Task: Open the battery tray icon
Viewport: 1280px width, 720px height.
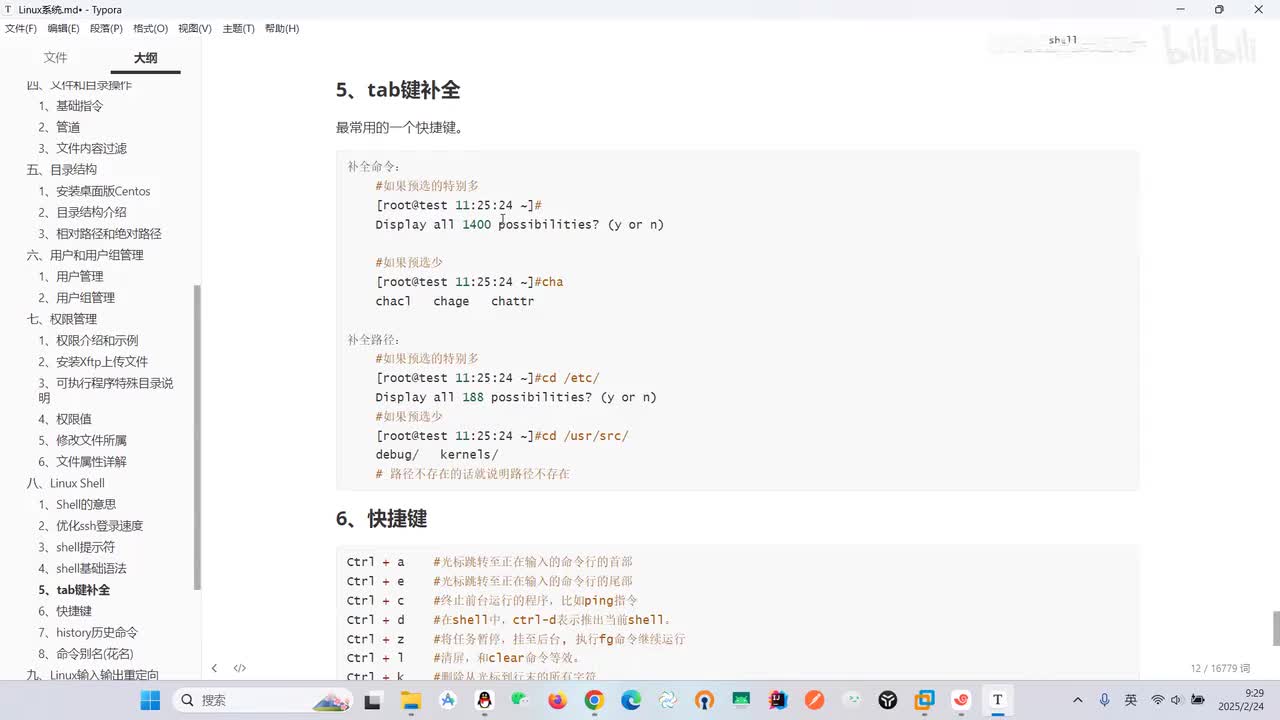Action: coord(1198,700)
